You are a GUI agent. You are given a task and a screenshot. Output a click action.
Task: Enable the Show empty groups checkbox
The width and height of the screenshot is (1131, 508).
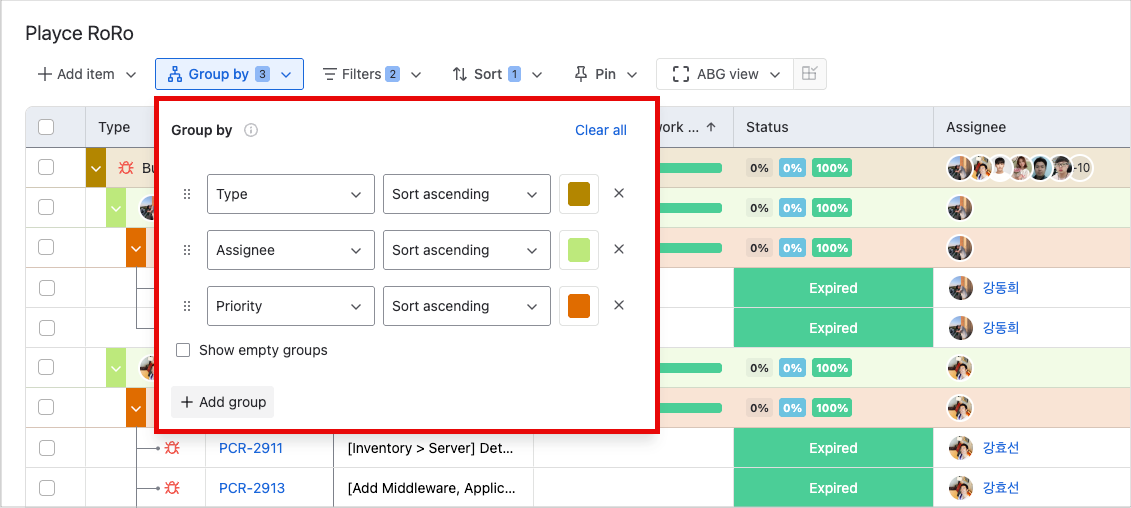[183, 350]
